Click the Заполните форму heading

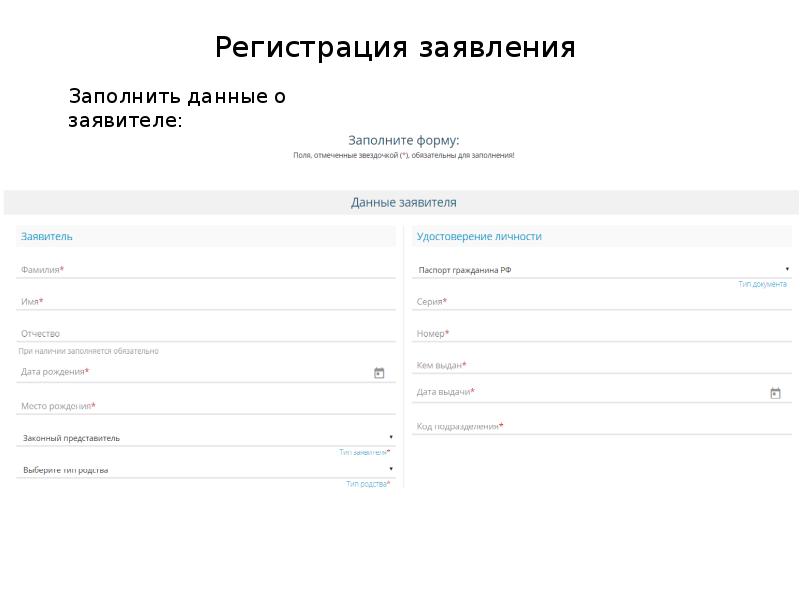coord(403,141)
